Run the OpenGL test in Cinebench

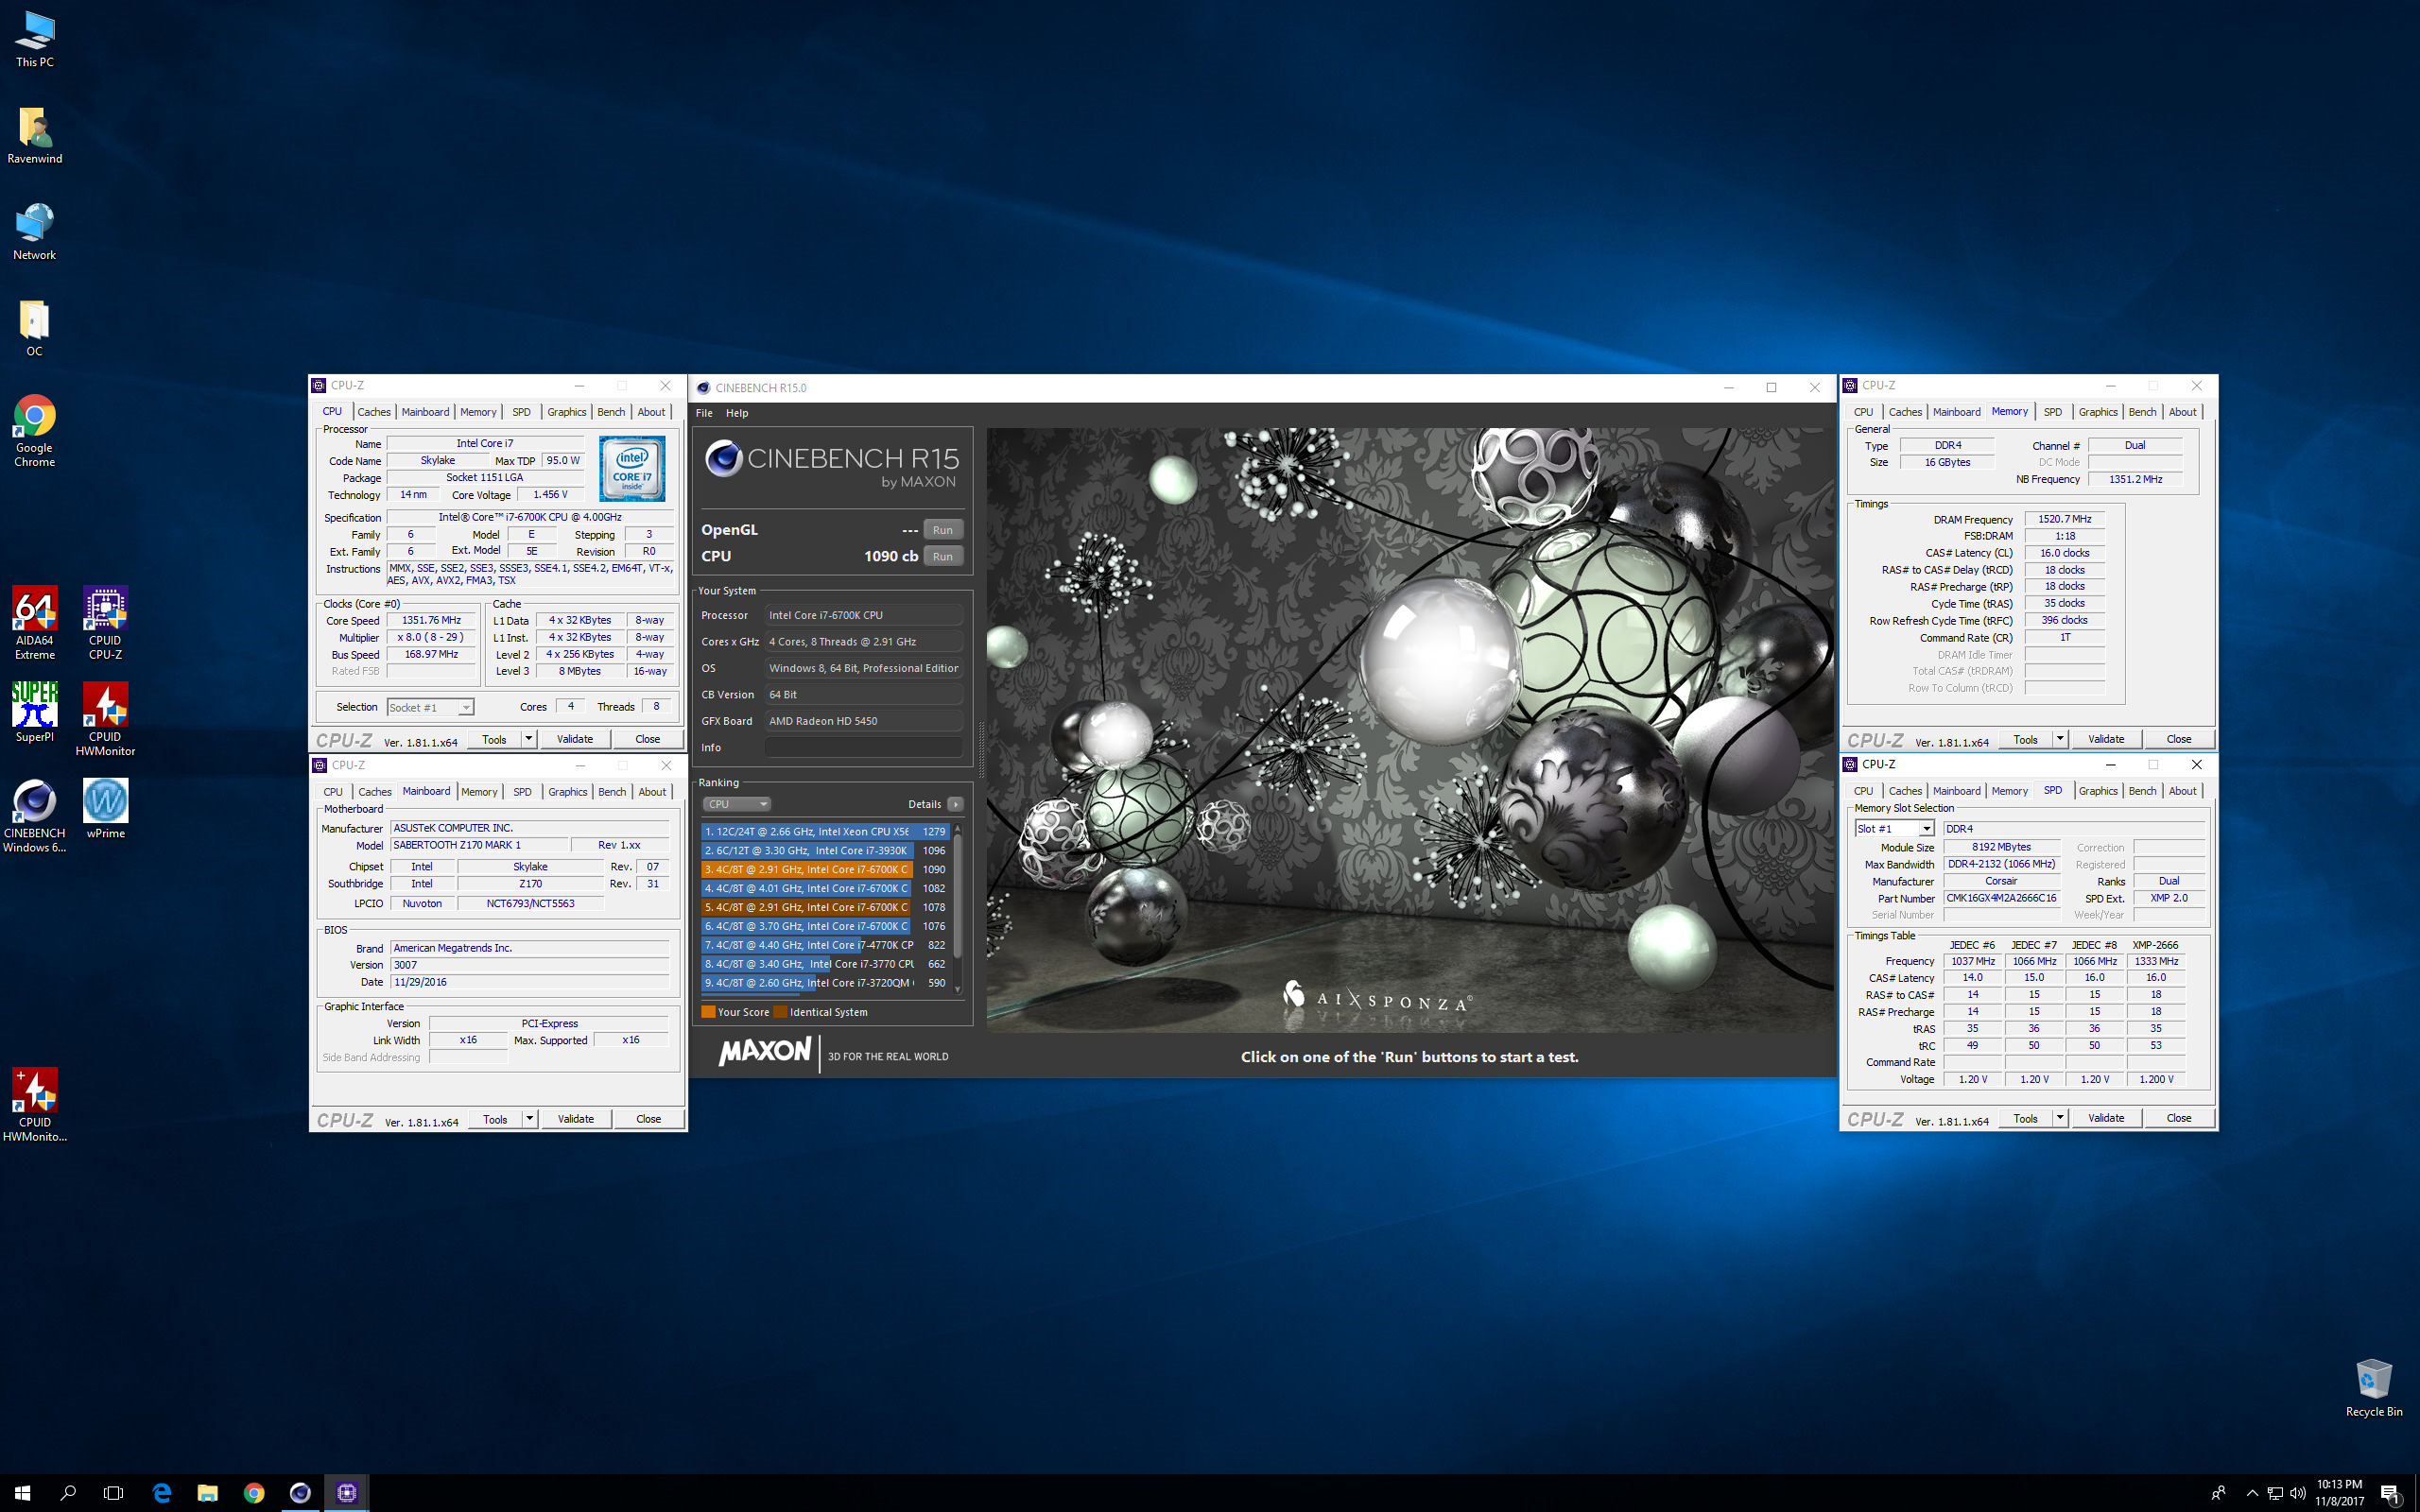click(x=942, y=530)
